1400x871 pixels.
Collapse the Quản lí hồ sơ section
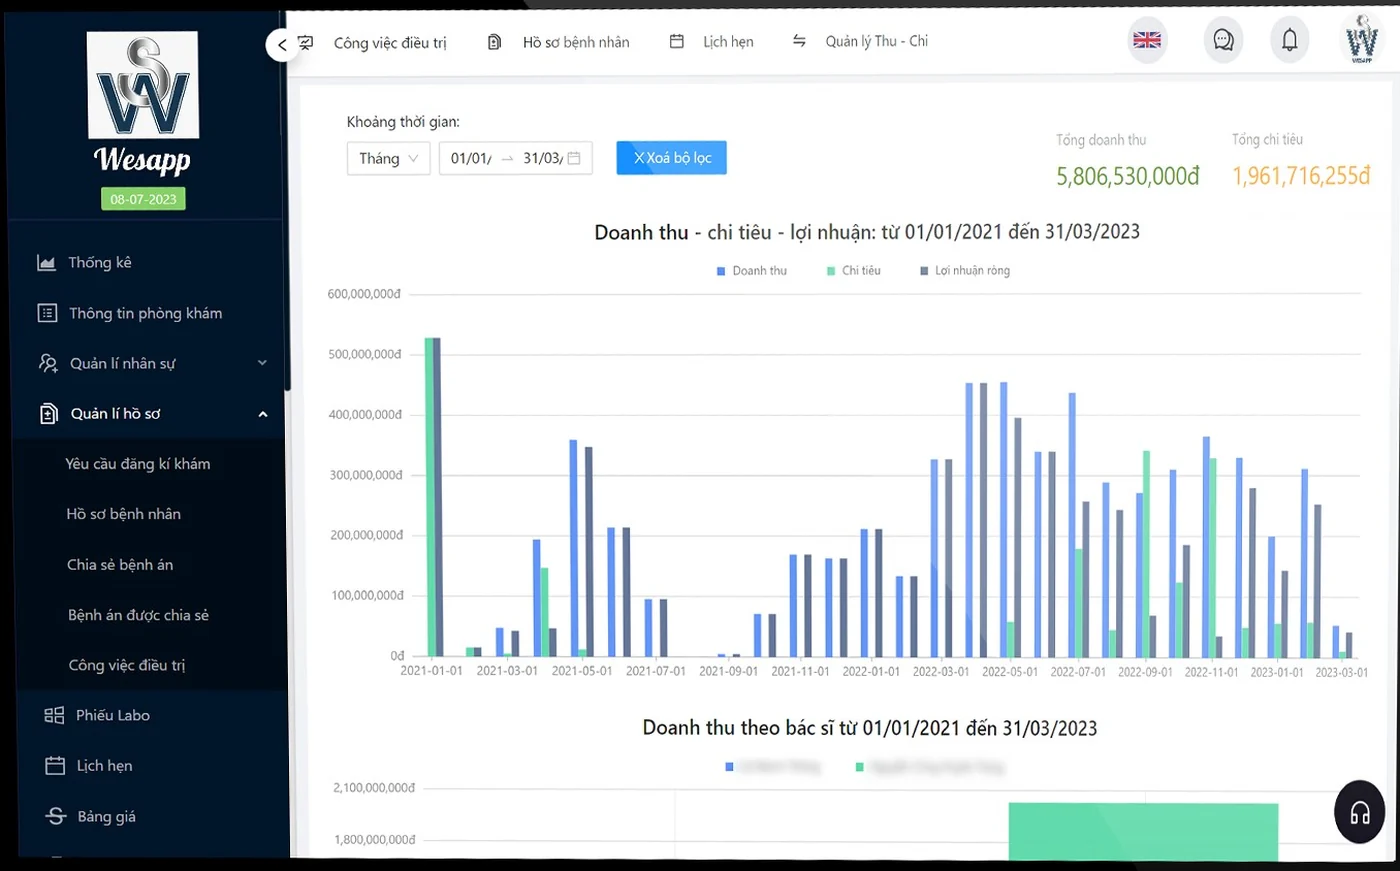(152, 414)
